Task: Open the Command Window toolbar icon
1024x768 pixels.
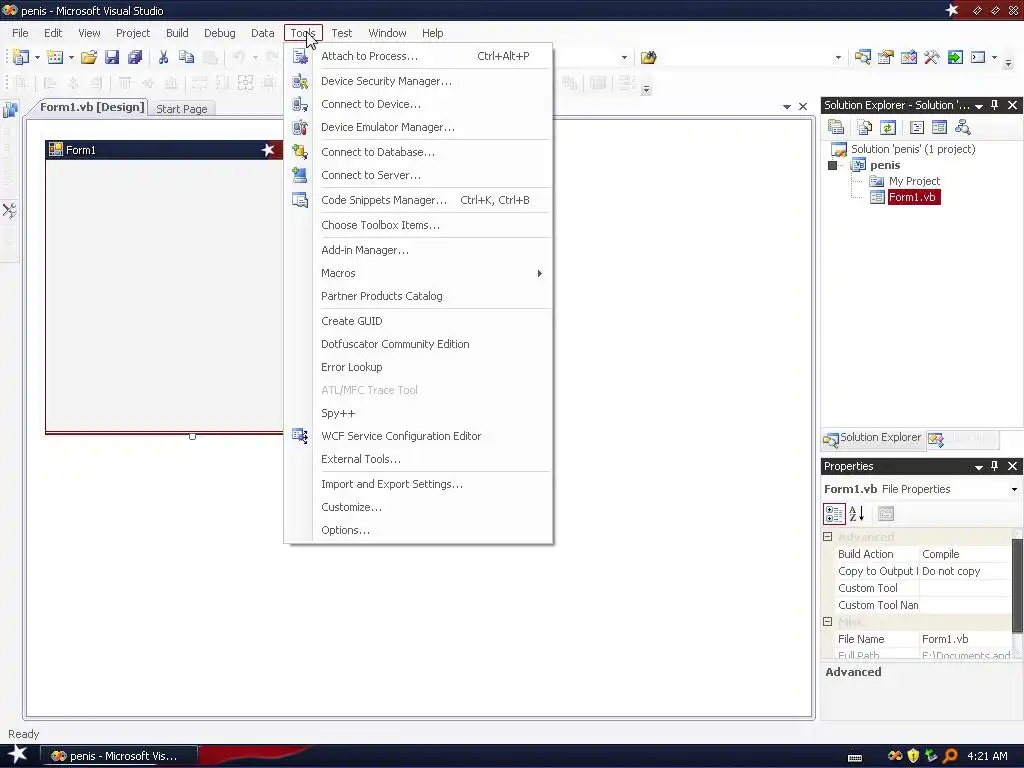Action: (x=978, y=57)
